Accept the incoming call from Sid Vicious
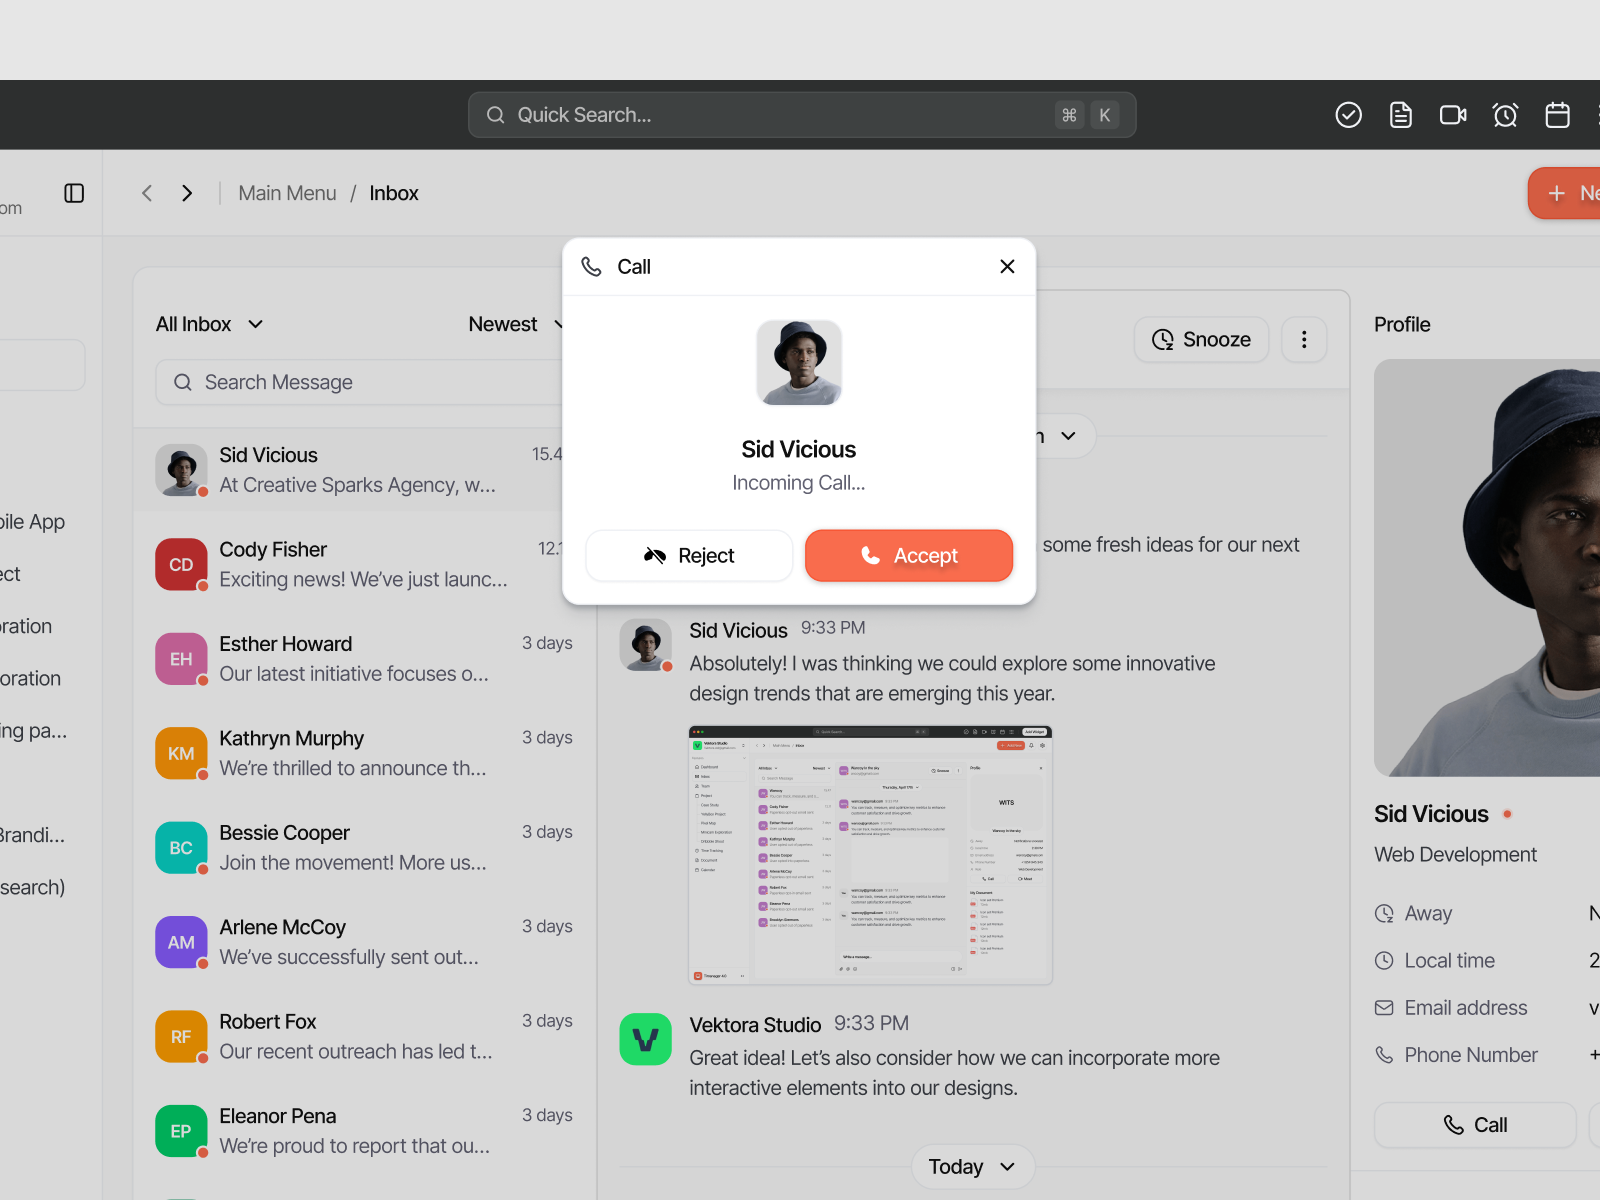This screenshot has height=1200, width=1600. tap(908, 555)
